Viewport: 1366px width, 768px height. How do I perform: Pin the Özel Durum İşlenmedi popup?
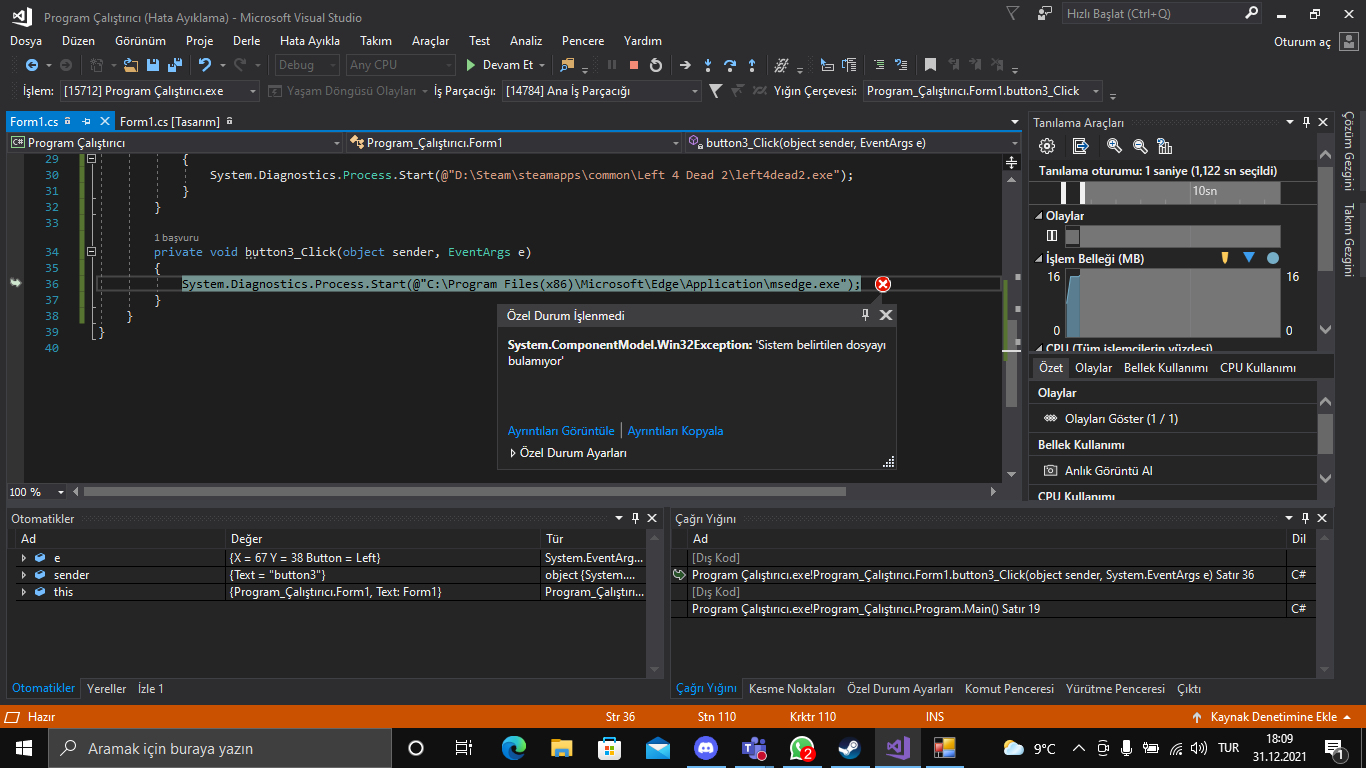(x=865, y=315)
